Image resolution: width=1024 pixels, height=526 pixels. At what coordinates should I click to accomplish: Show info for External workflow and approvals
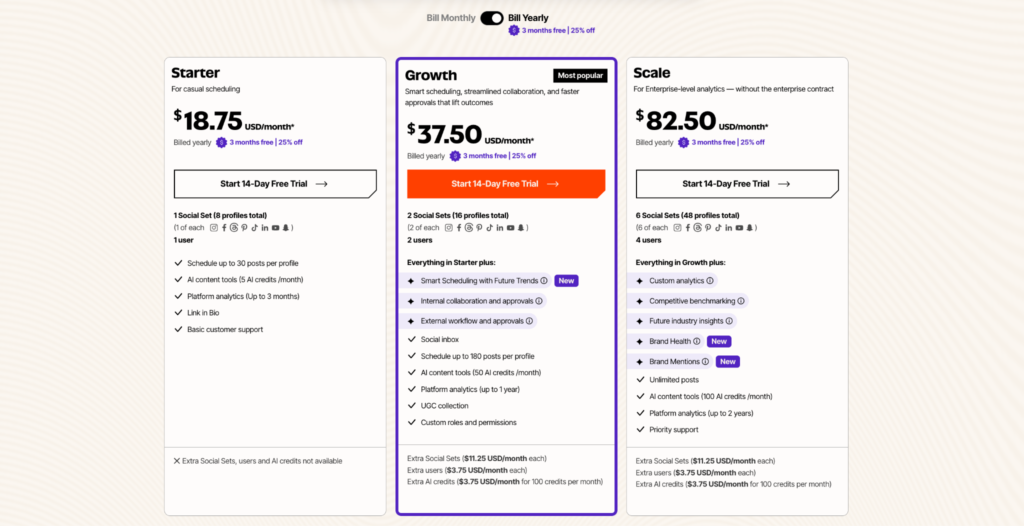pyautogui.click(x=530, y=321)
